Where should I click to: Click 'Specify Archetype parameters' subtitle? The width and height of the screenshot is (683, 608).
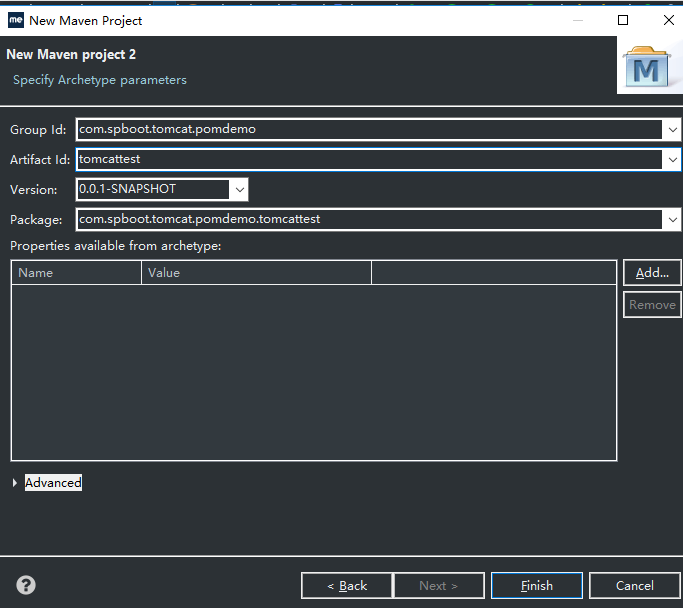click(x=100, y=80)
